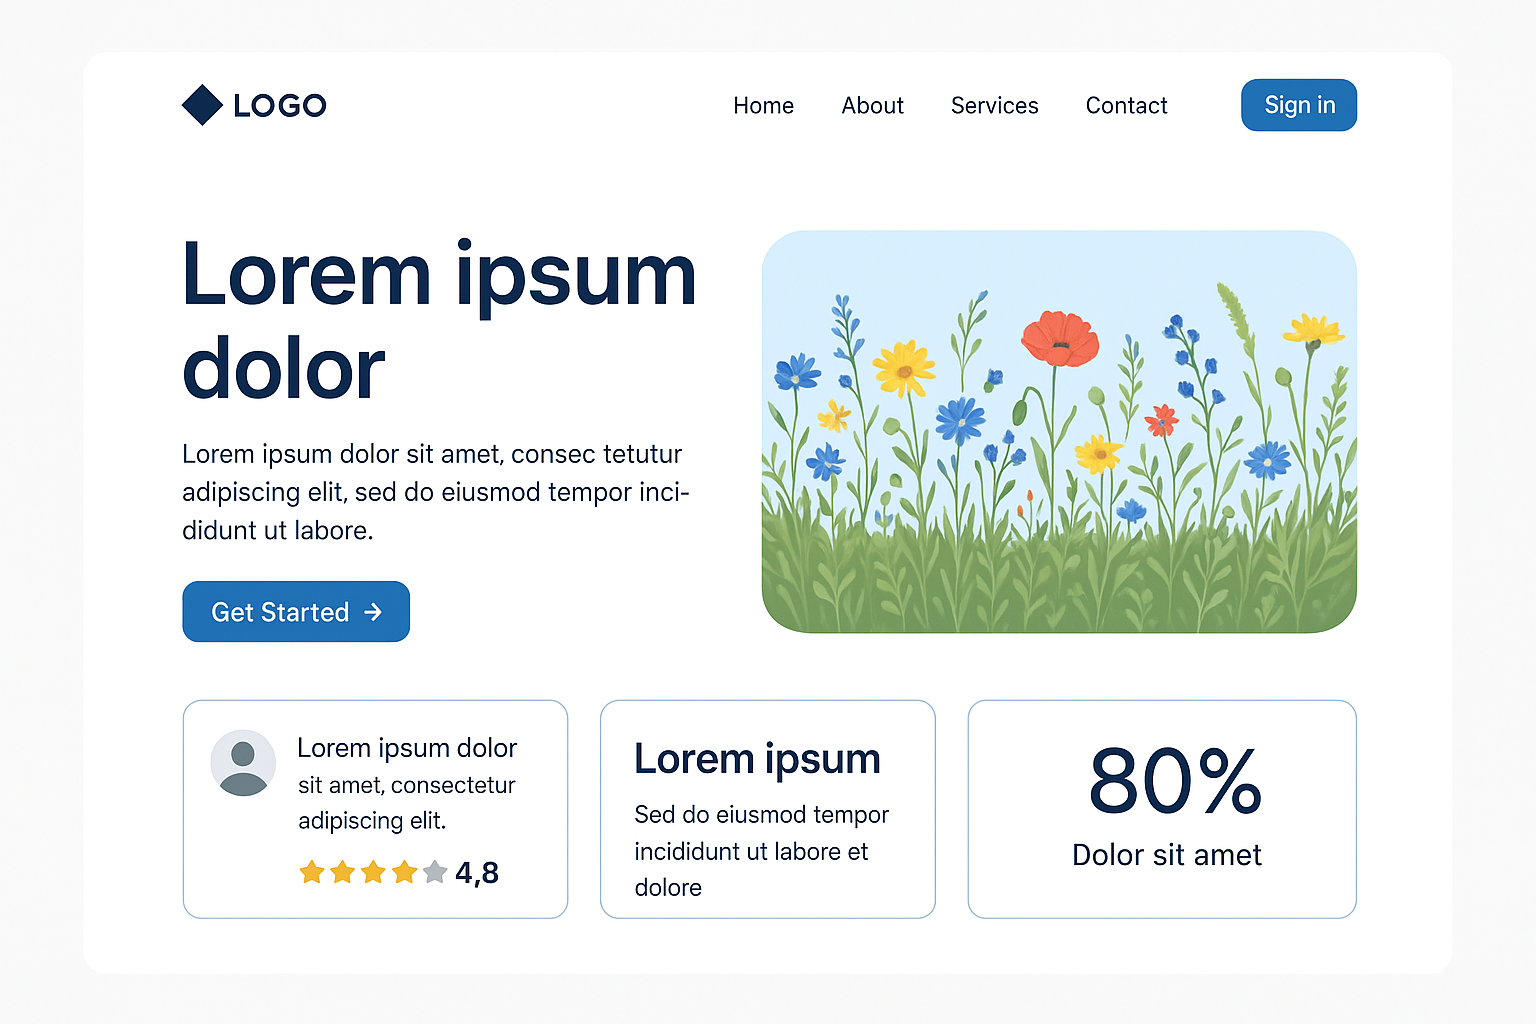Click the fourth gold rating star
Screen dimensions: 1536x1024
point(405,873)
